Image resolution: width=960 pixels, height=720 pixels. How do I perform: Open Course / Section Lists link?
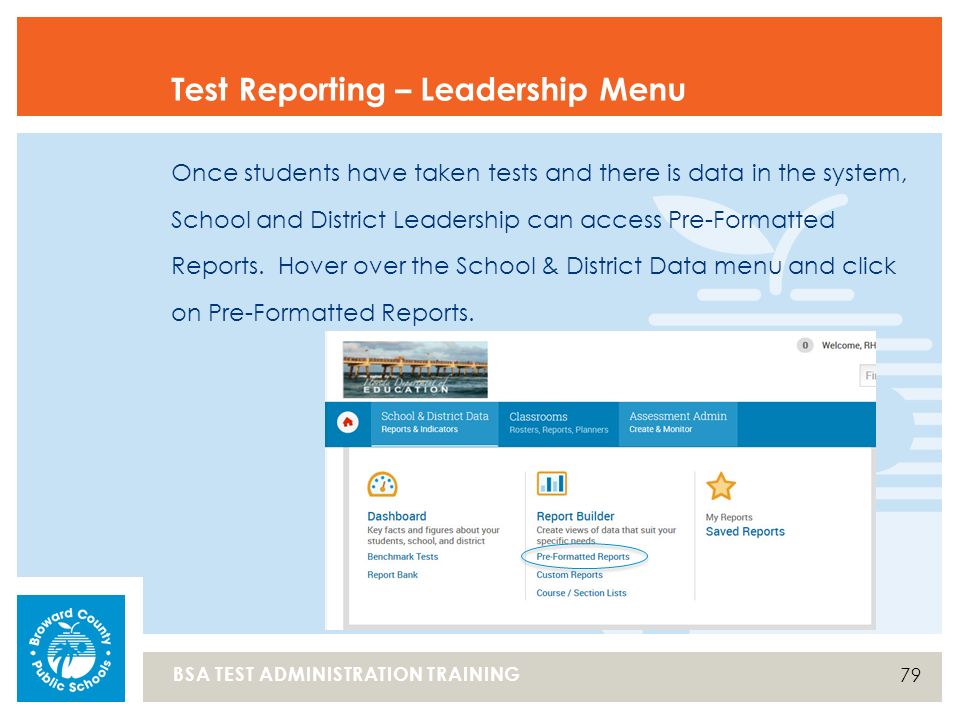581,593
